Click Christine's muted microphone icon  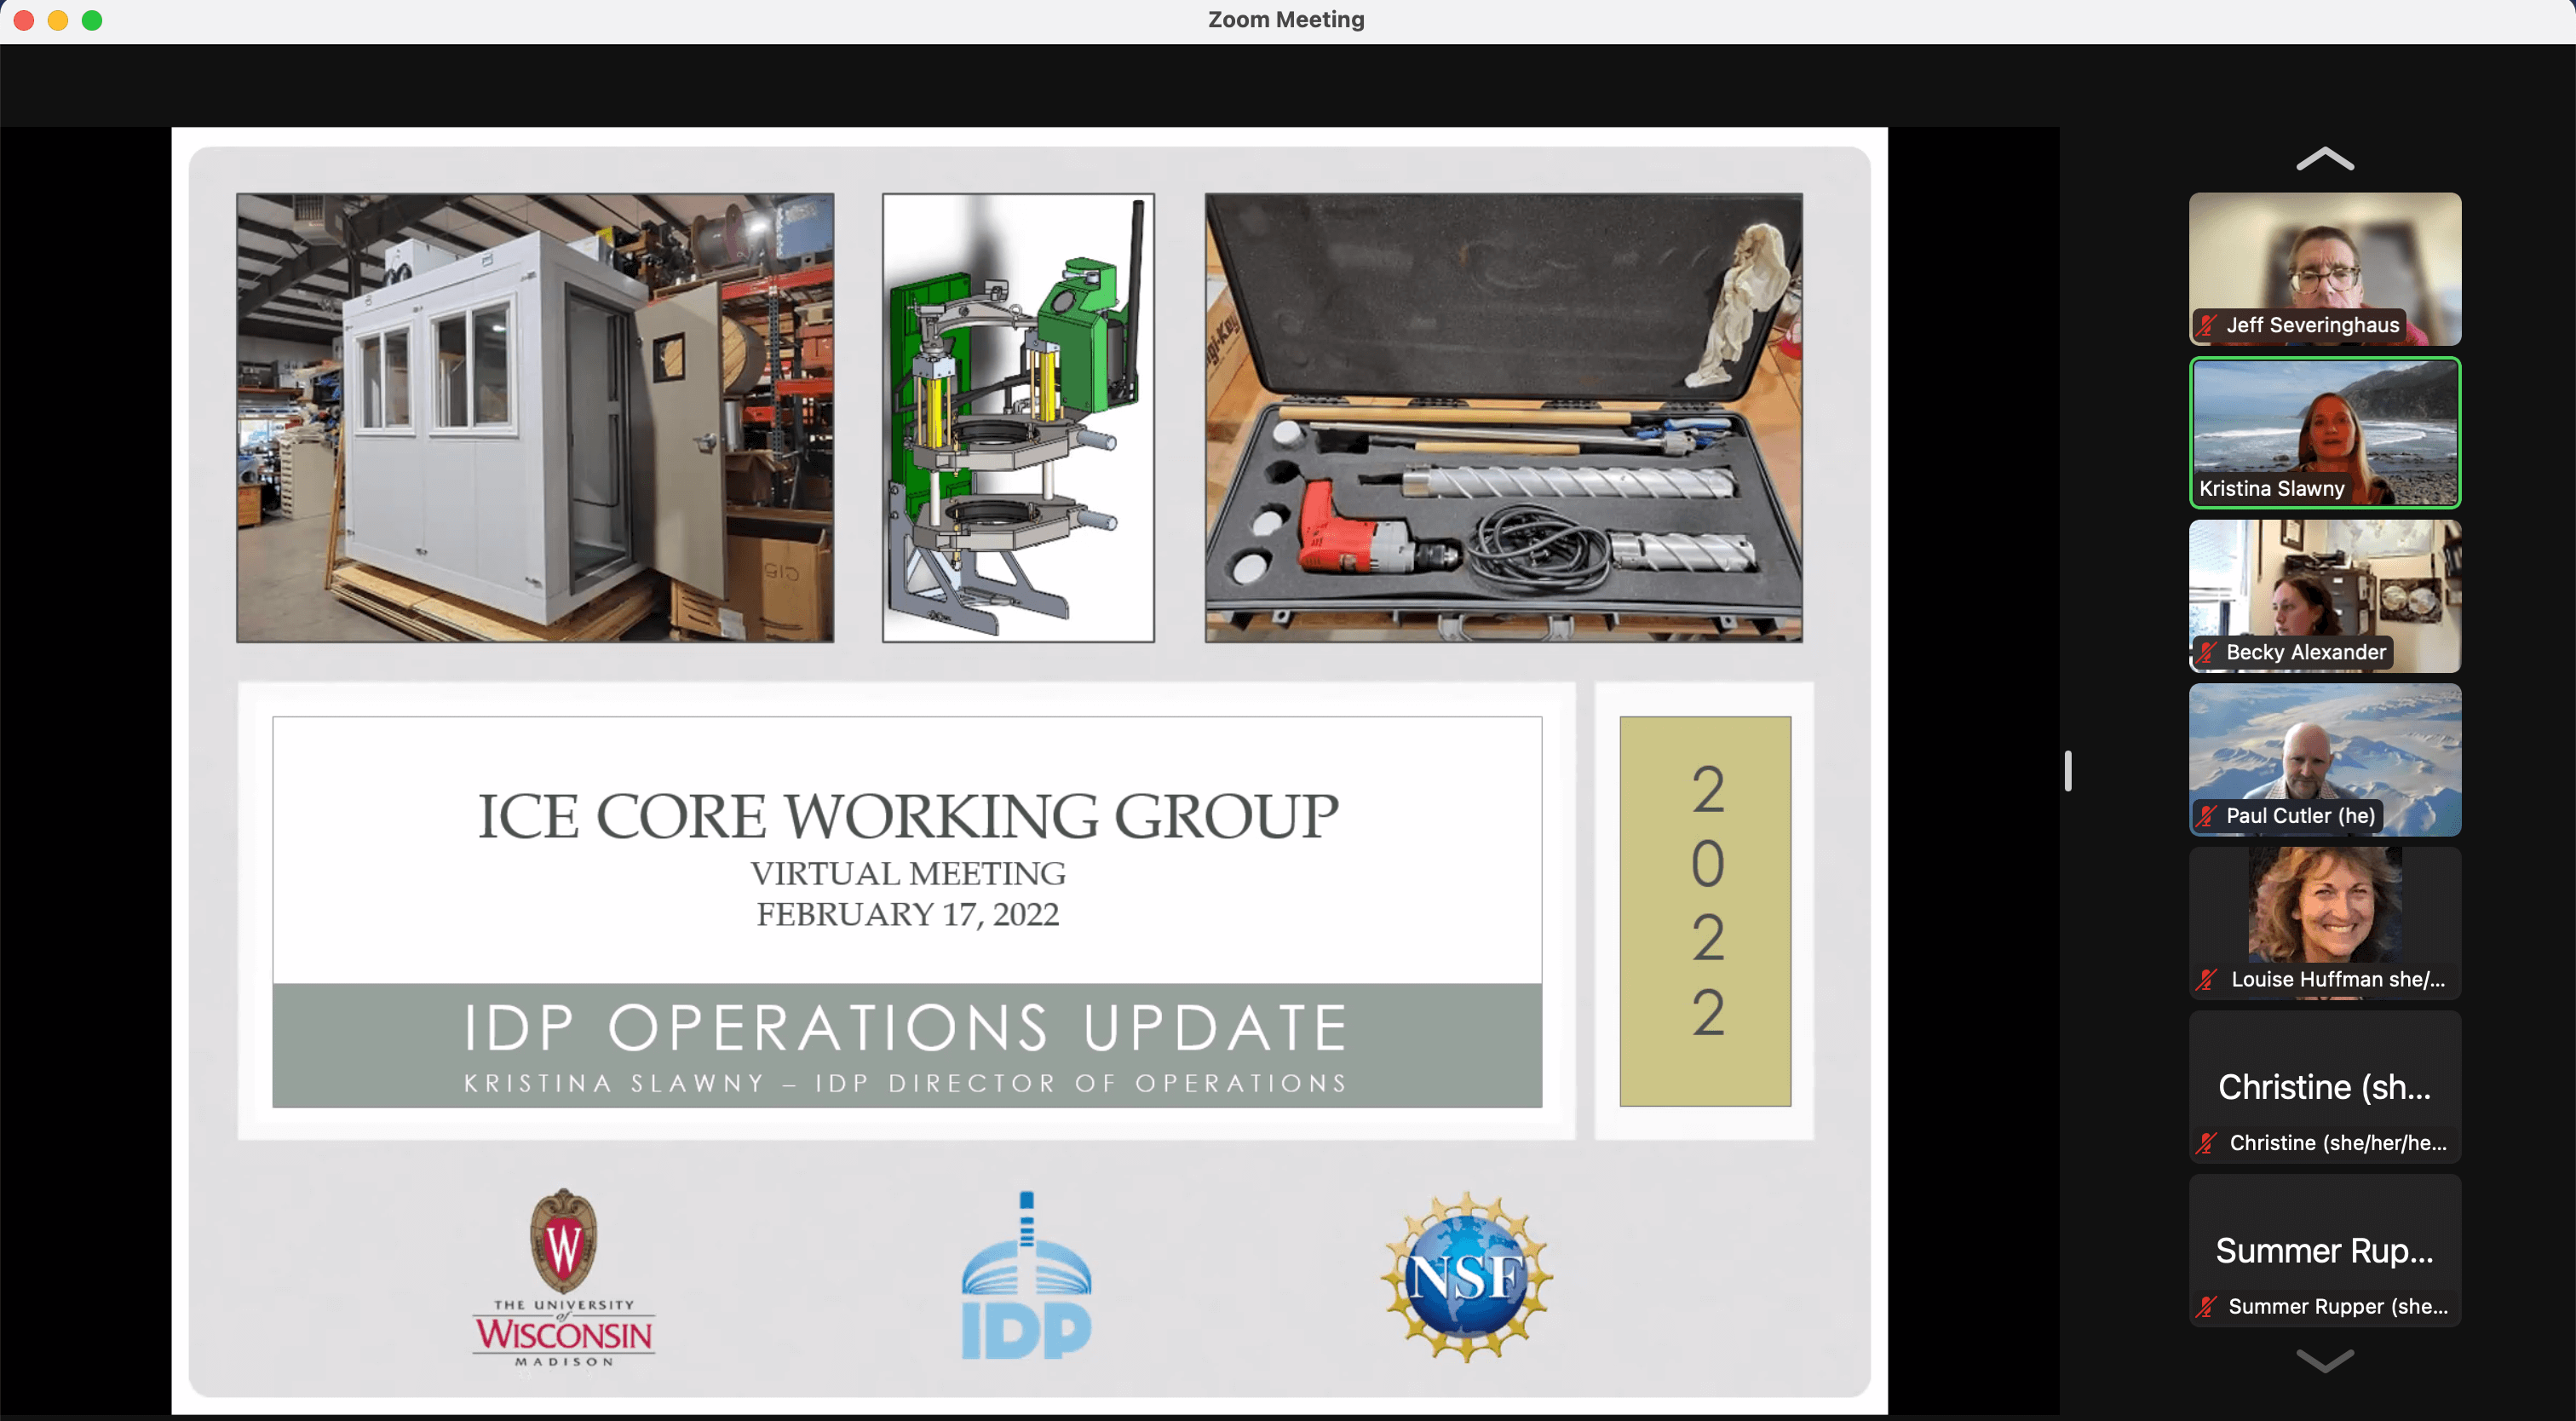(x=2207, y=1143)
